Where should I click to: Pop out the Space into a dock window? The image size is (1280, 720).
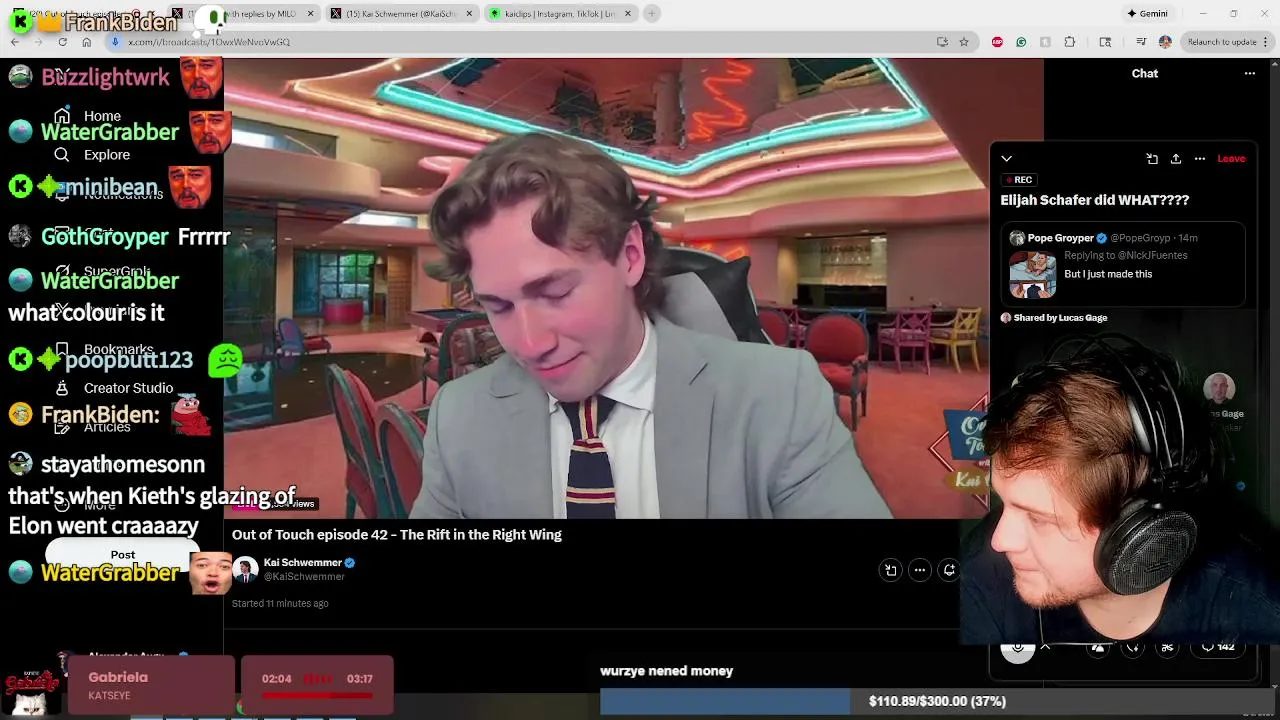[x=1152, y=159]
